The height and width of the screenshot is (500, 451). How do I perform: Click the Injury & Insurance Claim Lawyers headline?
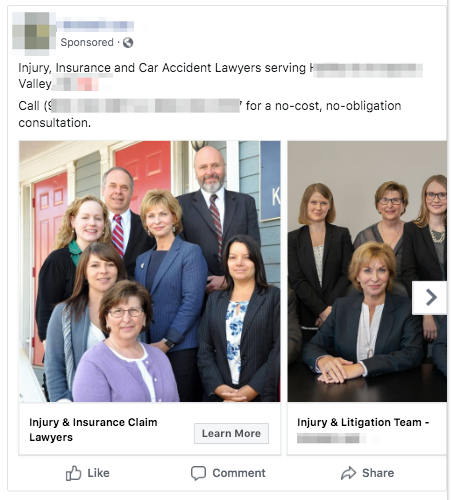click(93, 429)
